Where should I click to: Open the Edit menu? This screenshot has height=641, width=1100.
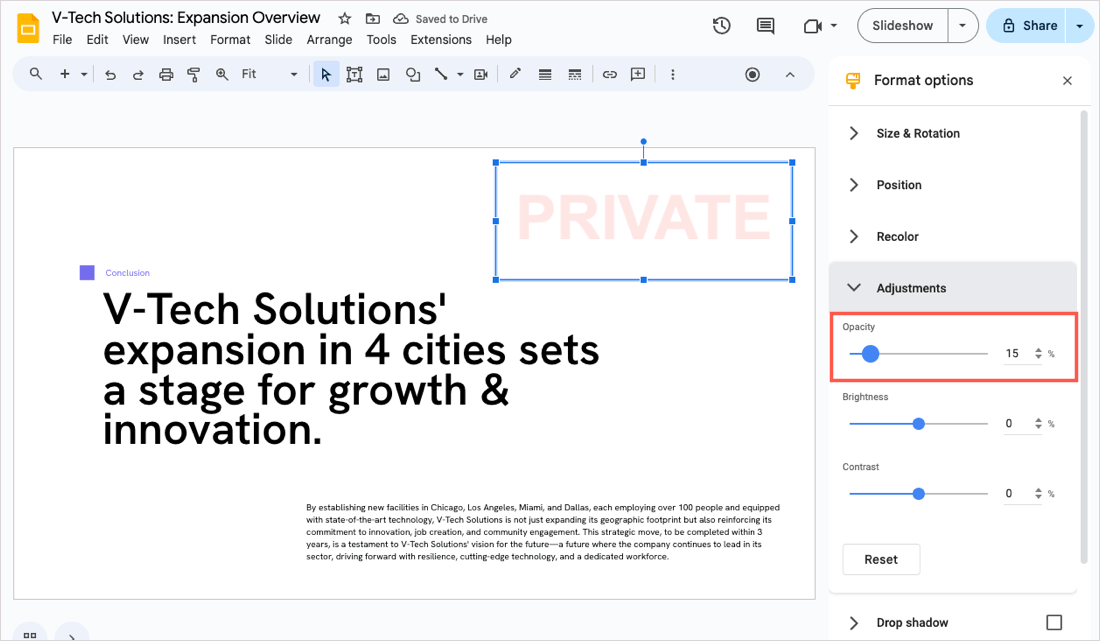(98, 40)
